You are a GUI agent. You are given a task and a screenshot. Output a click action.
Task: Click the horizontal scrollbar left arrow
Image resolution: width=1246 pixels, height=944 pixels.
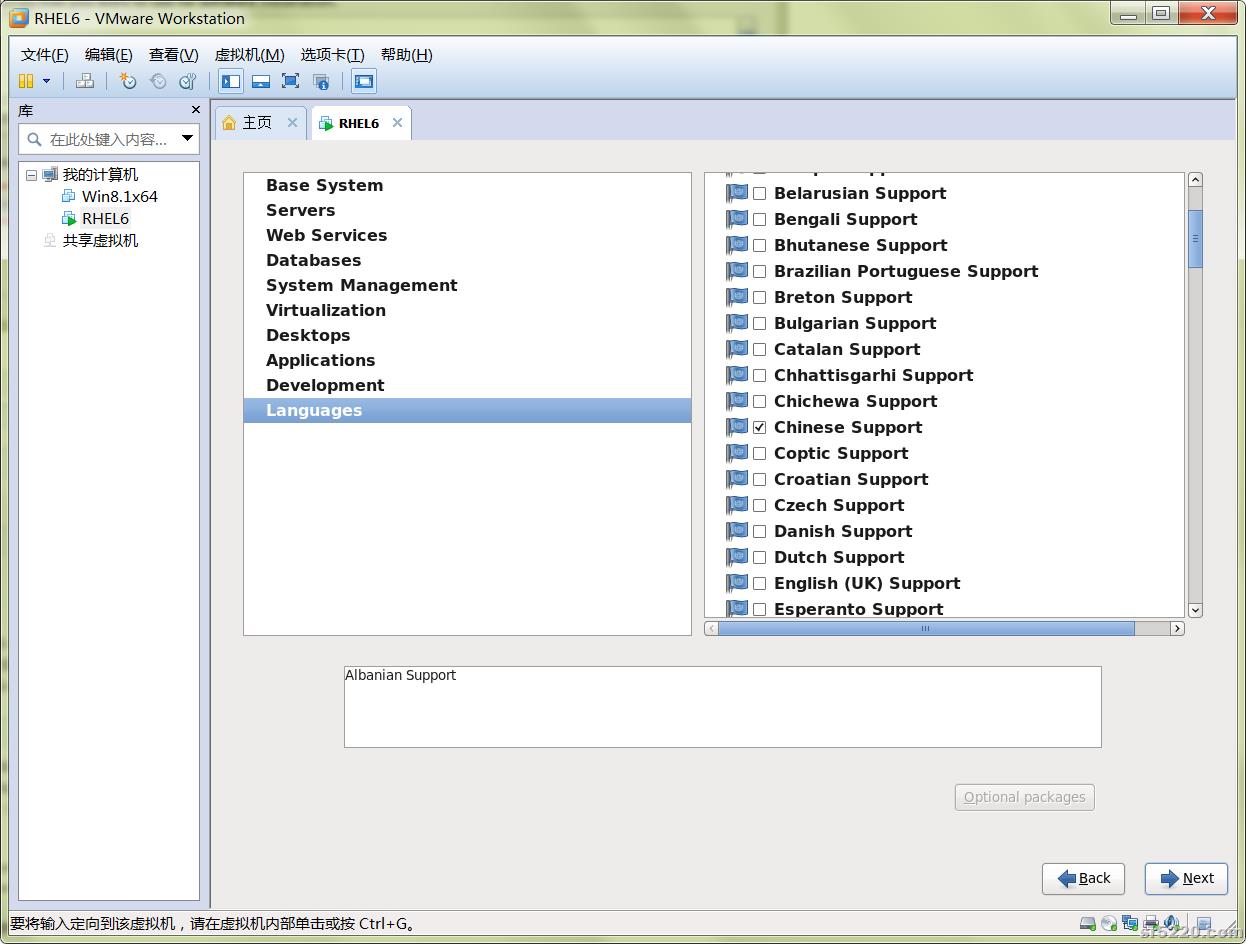tap(711, 628)
